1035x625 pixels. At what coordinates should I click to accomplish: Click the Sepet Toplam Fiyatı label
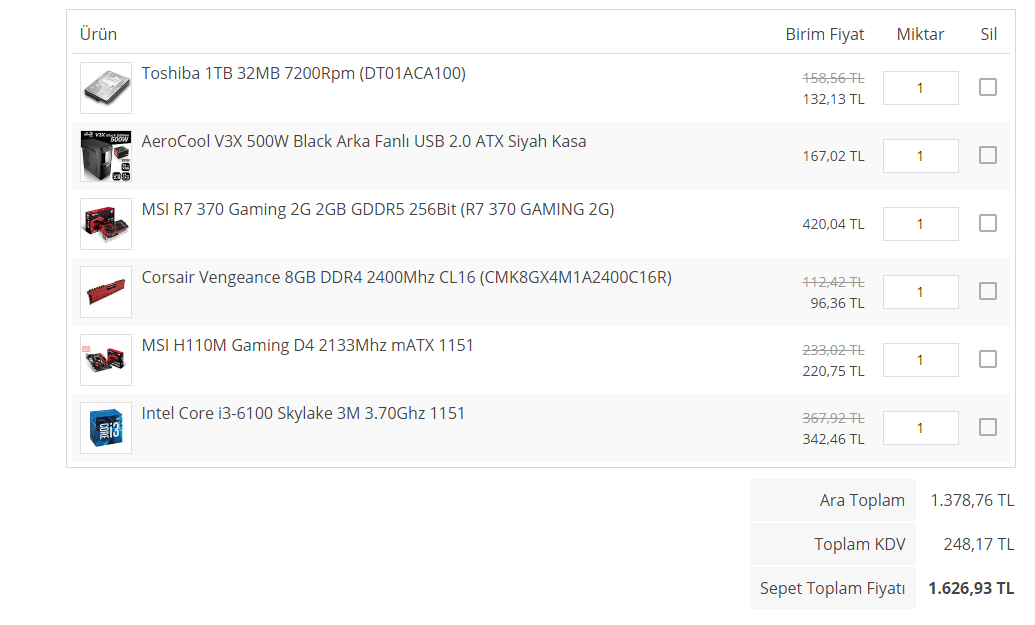point(832,588)
